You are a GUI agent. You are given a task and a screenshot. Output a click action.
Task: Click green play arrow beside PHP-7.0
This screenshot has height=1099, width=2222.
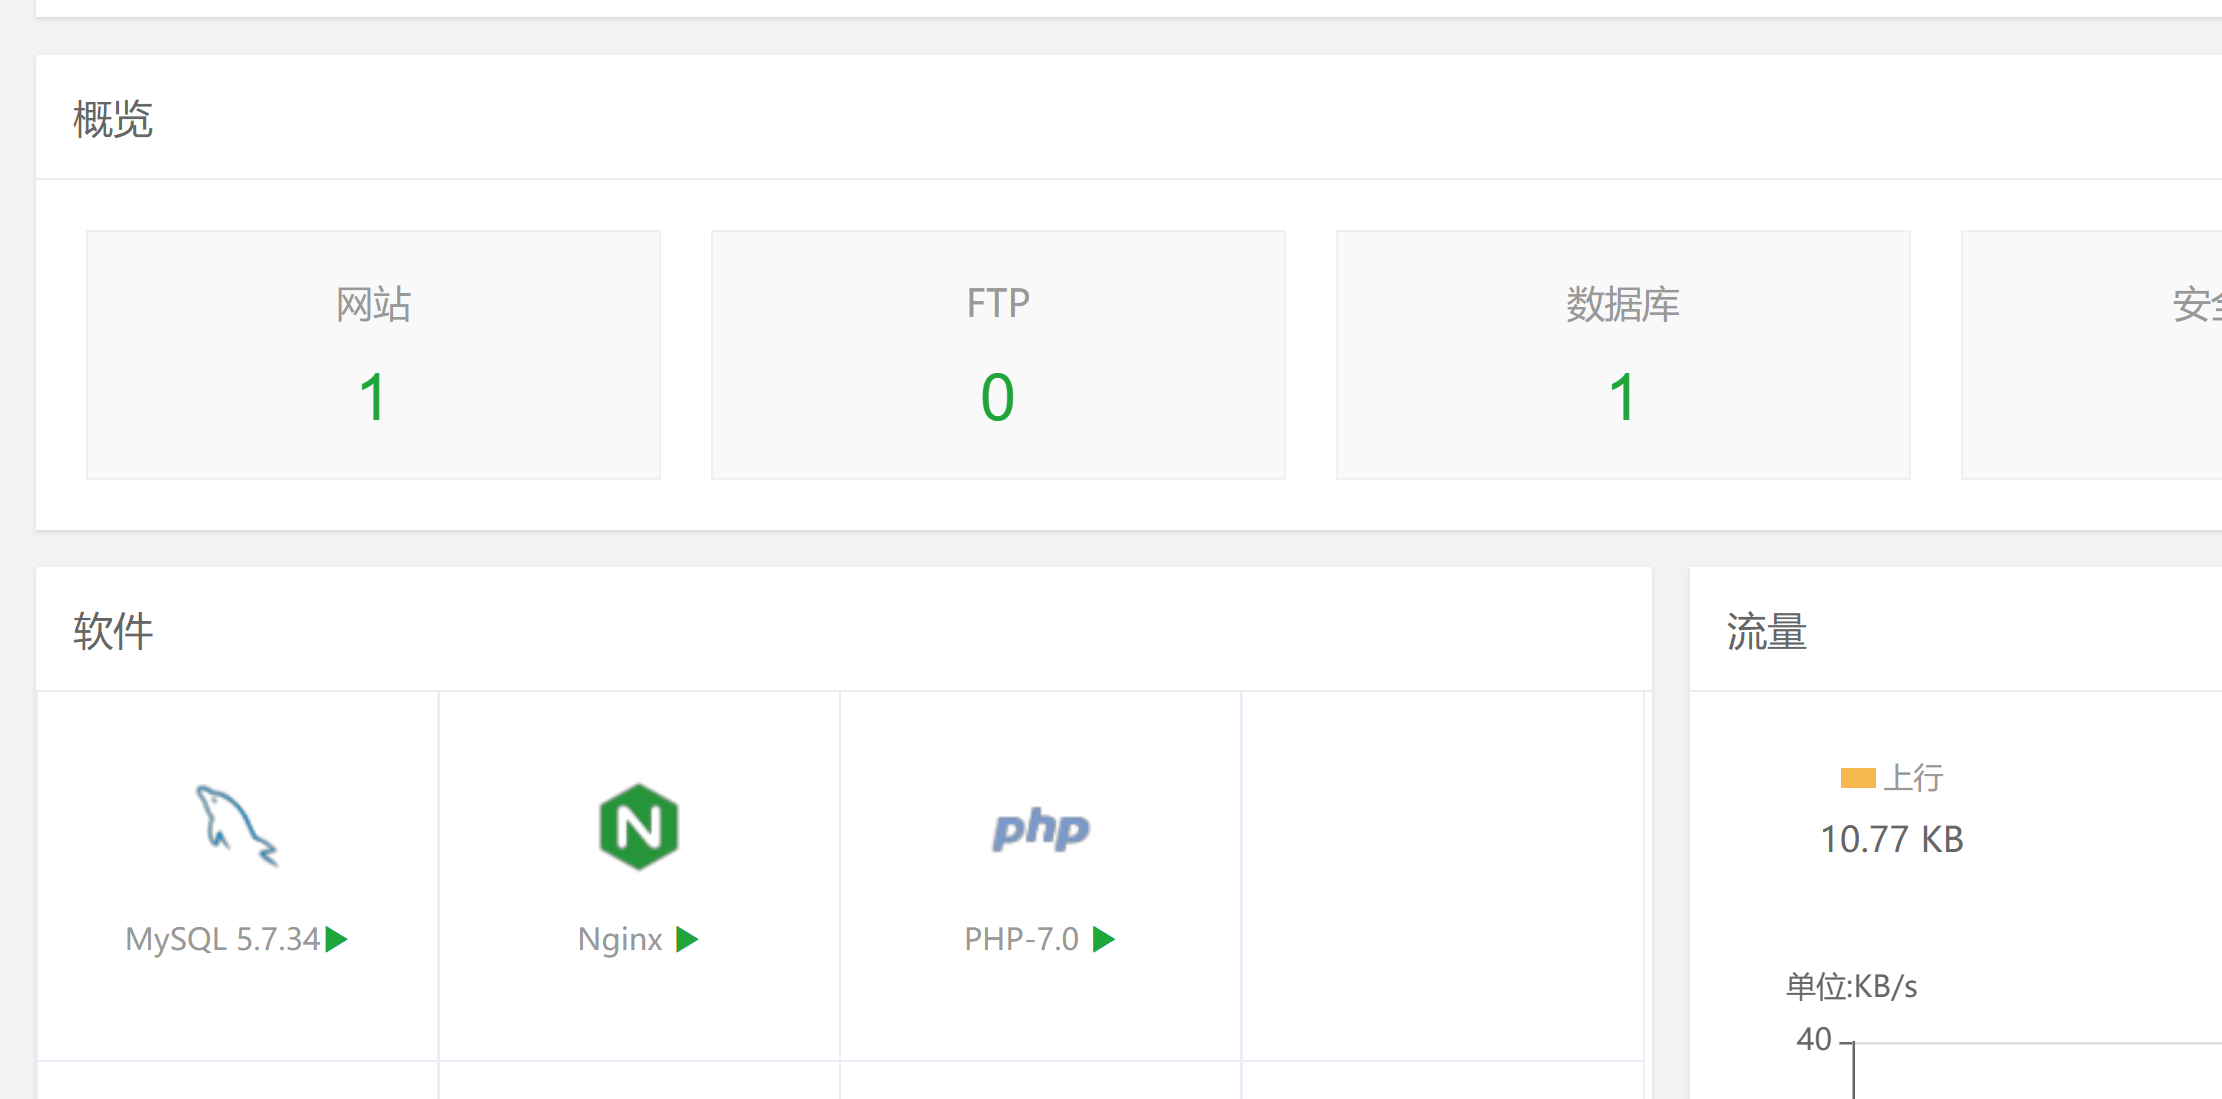(1103, 939)
